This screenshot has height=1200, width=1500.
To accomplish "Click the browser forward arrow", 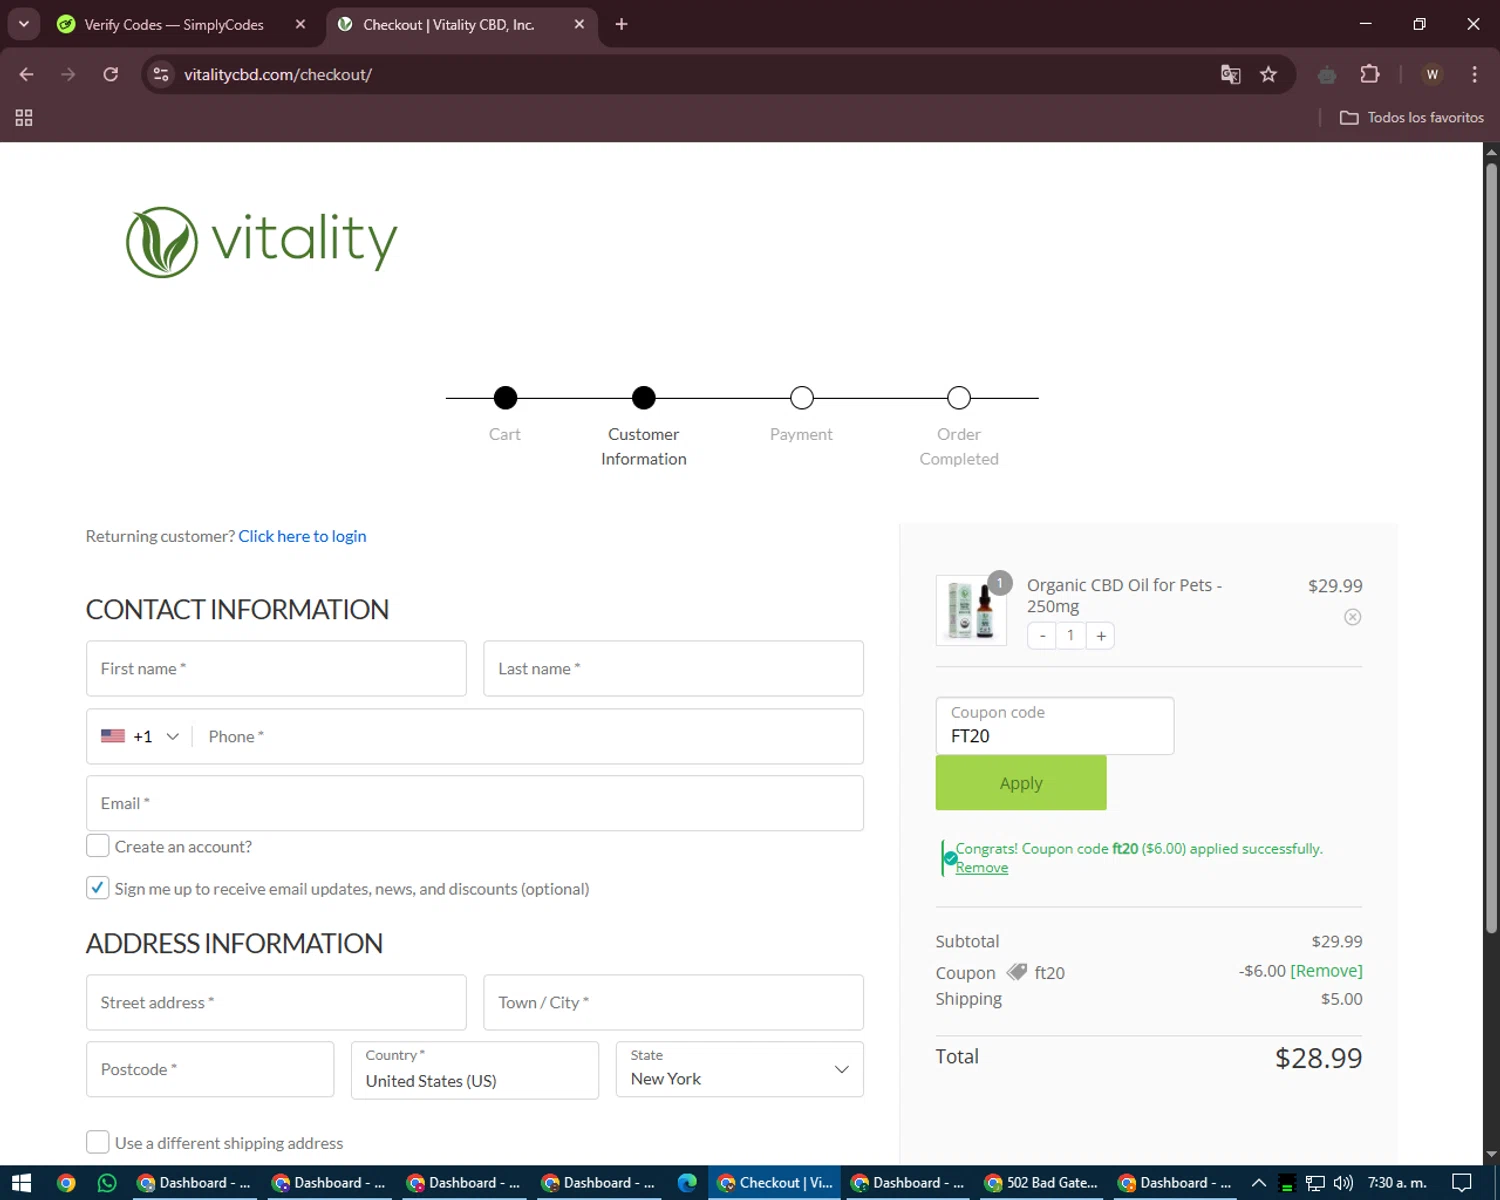I will click(x=68, y=74).
